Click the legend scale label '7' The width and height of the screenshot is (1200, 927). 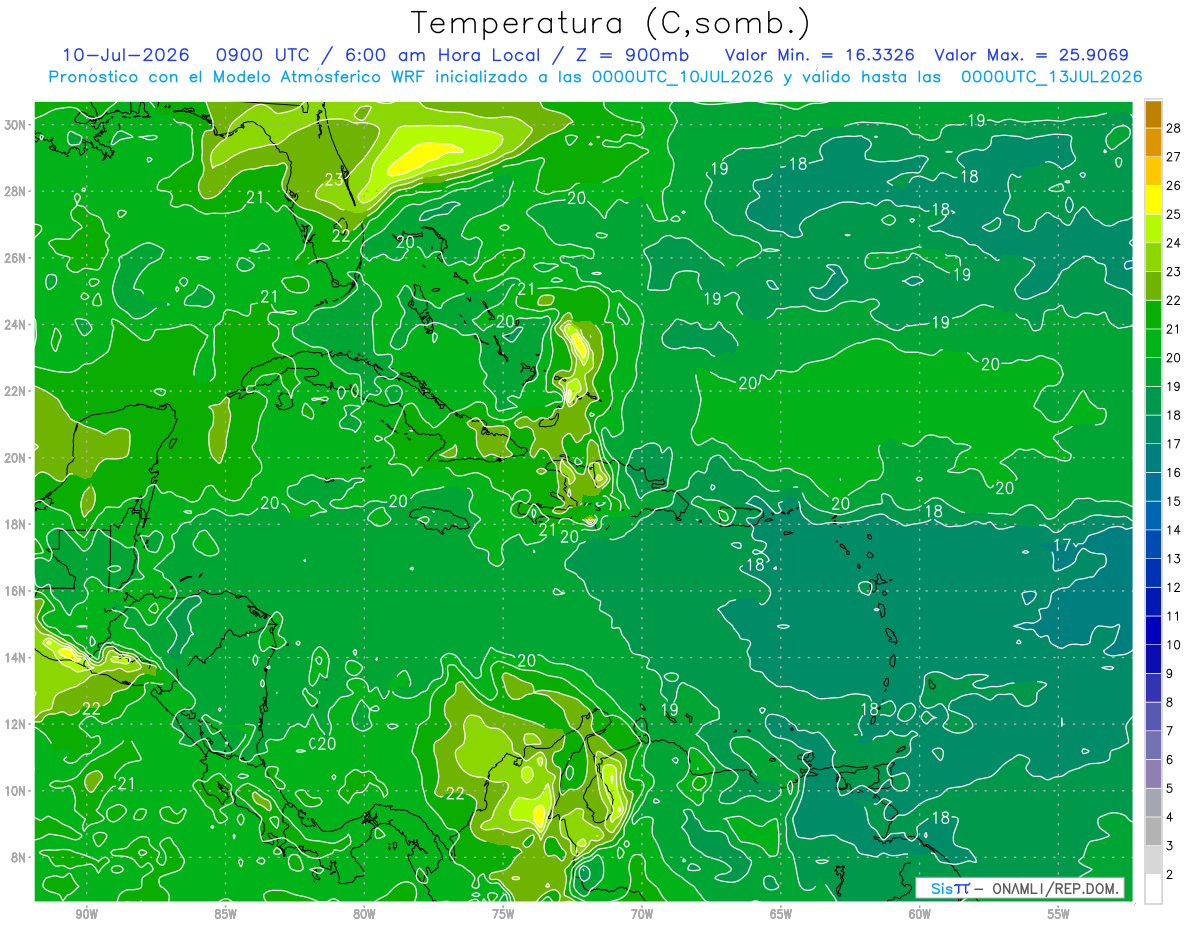pos(1170,731)
